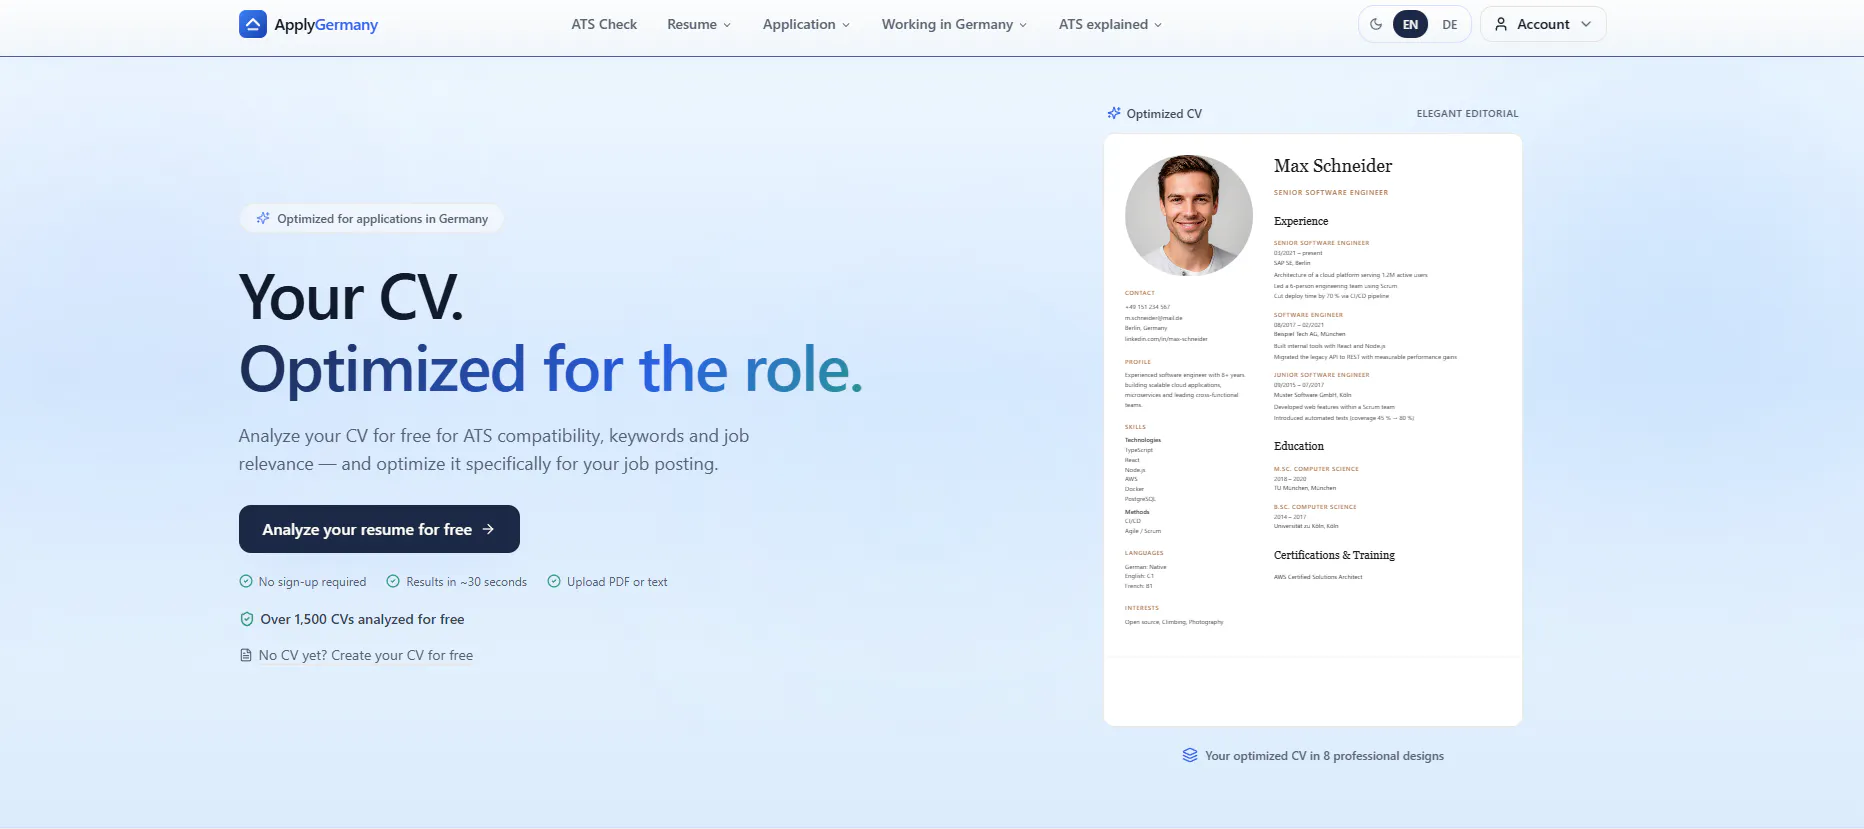Click the layers icon beside 8 professional designs
Viewport: 1864px width, 829px height.
click(x=1190, y=755)
